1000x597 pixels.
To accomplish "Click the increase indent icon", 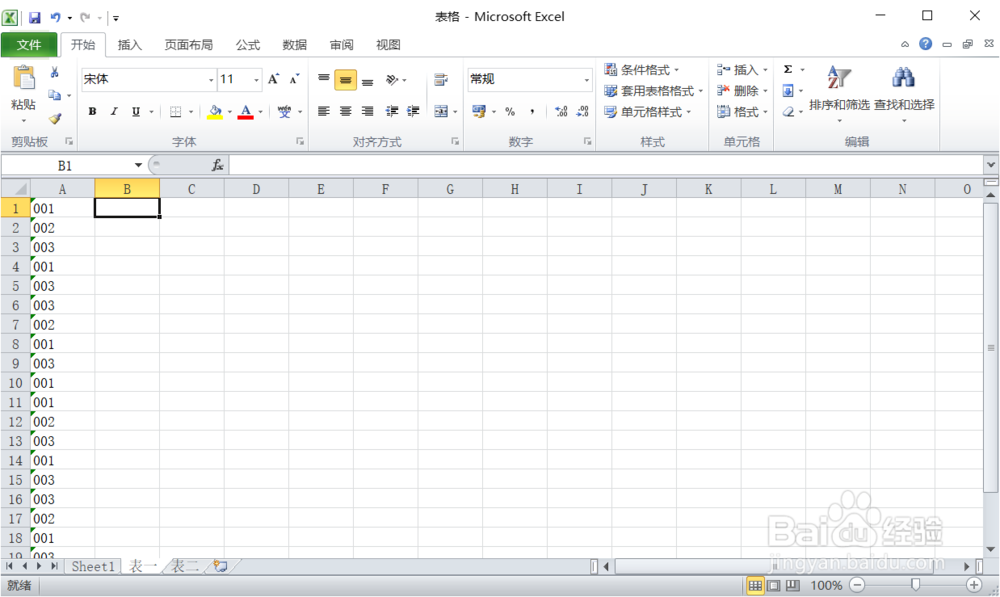I will pyautogui.click(x=413, y=112).
